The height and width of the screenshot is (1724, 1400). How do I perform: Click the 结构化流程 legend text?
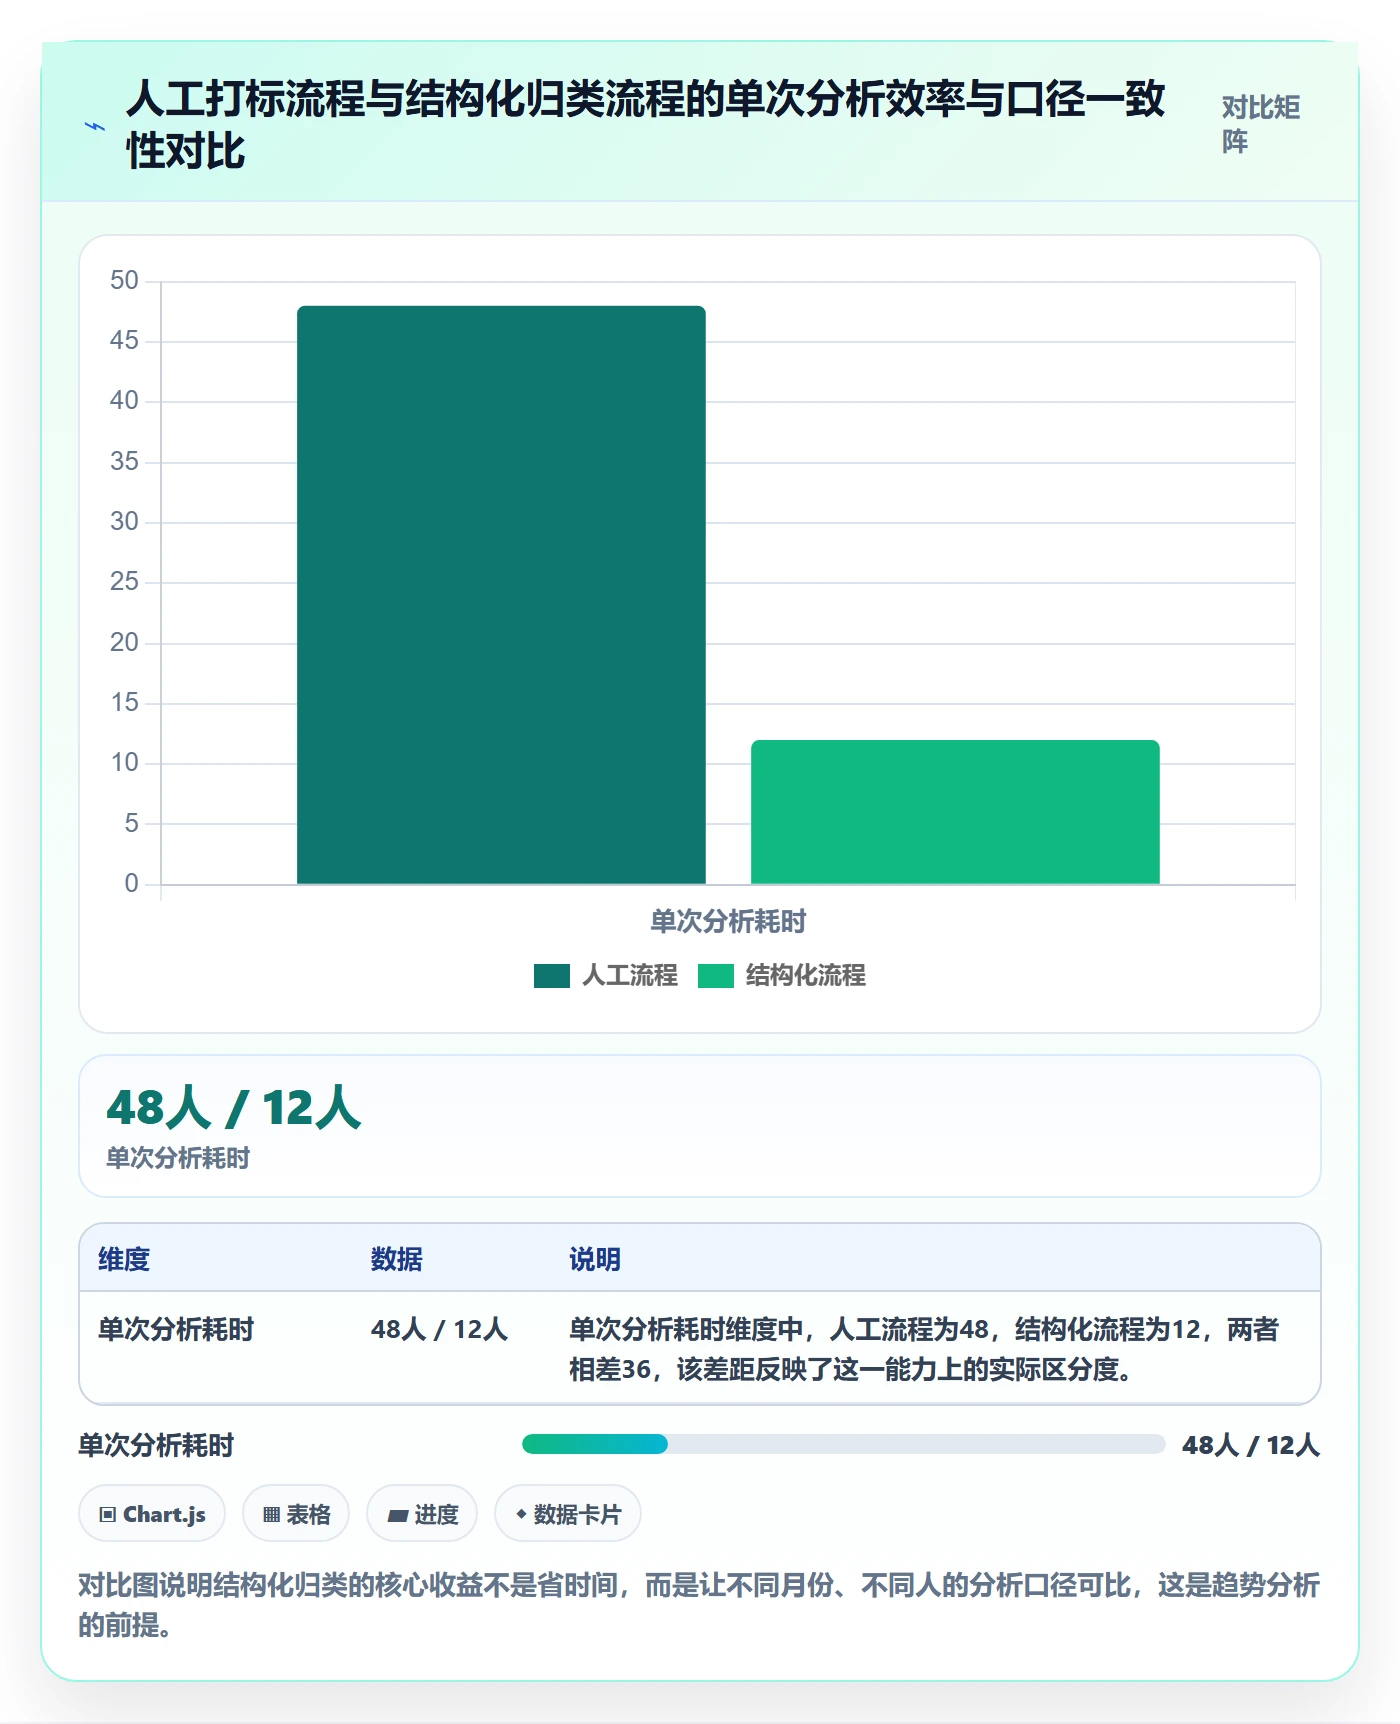tap(806, 975)
